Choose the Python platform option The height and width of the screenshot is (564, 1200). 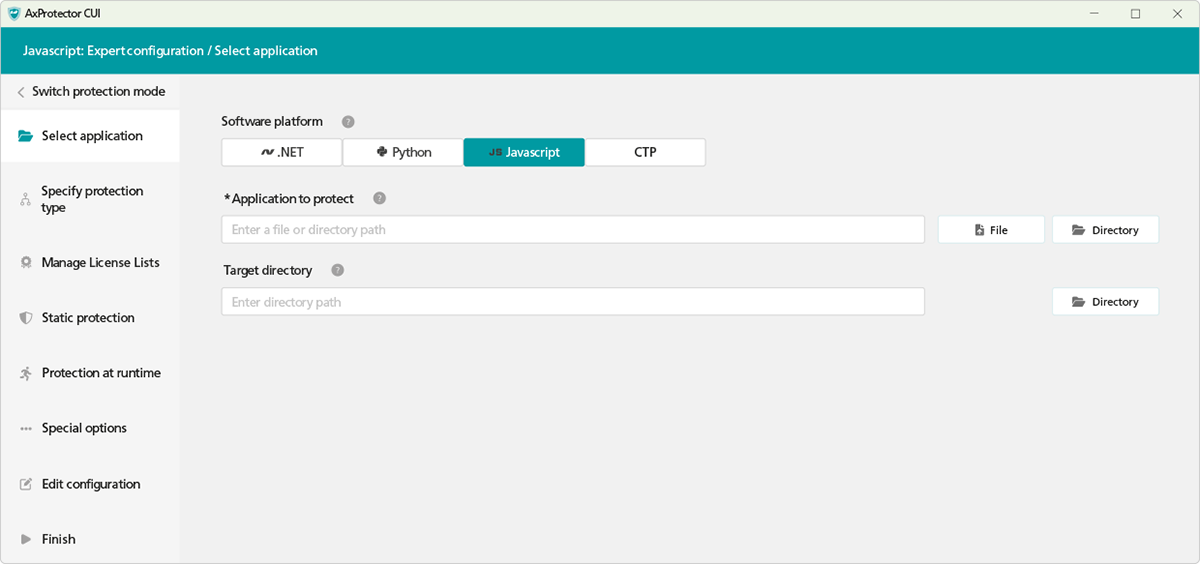[403, 152]
